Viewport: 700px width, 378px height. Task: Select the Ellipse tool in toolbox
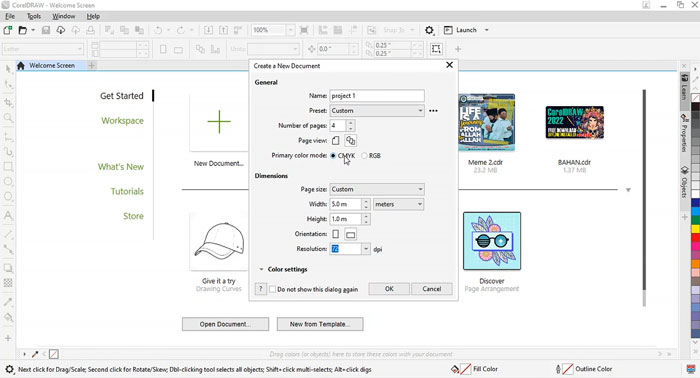[8, 182]
